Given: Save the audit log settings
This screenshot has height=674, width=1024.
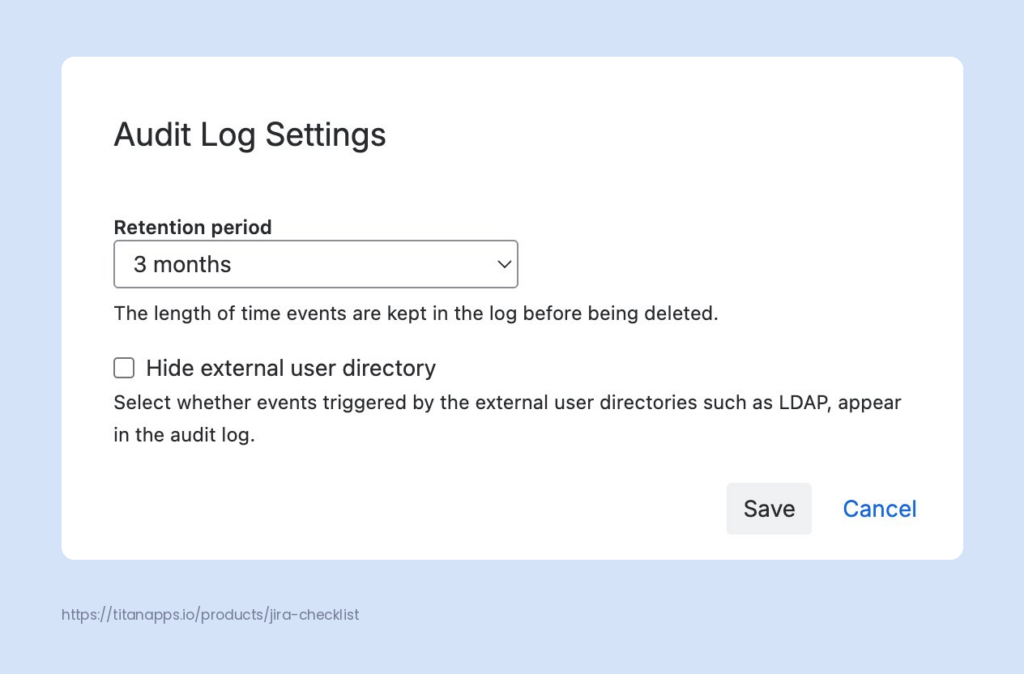Looking at the screenshot, I should coord(768,508).
